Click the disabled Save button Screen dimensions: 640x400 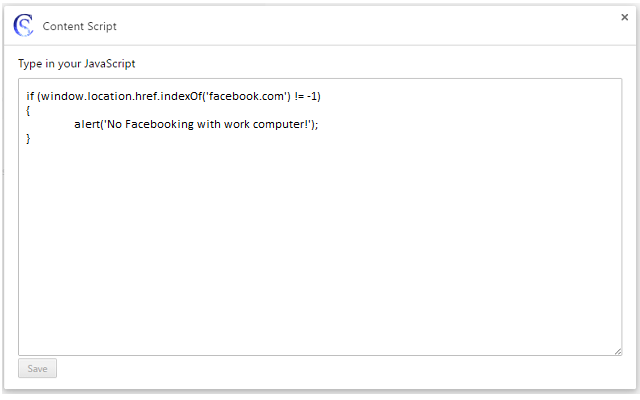click(x=37, y=368)
